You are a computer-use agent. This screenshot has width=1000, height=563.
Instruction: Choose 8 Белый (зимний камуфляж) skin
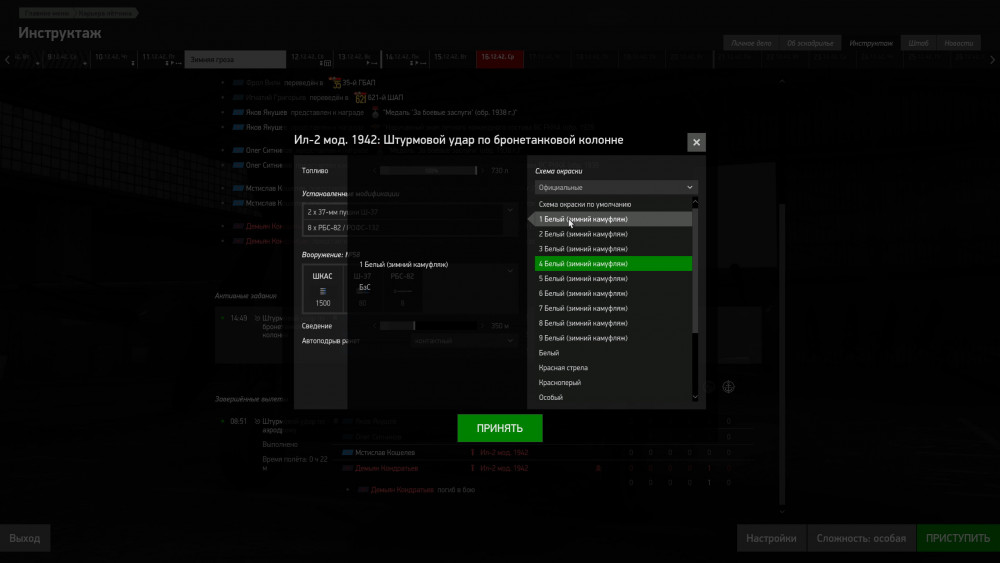[613, 323]
